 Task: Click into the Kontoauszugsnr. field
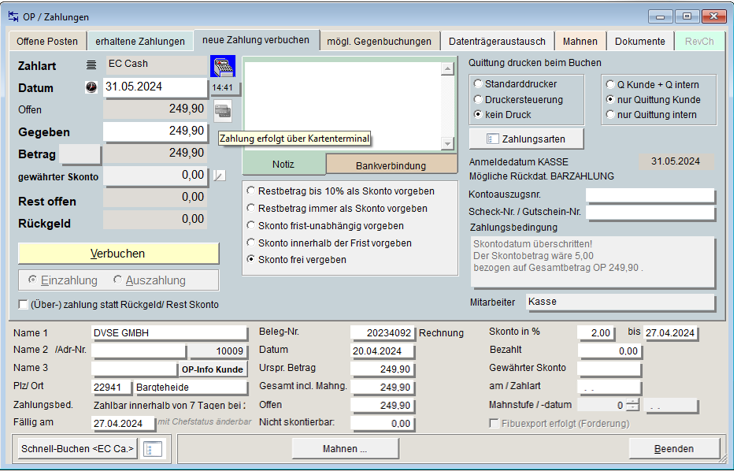(650, 195)
